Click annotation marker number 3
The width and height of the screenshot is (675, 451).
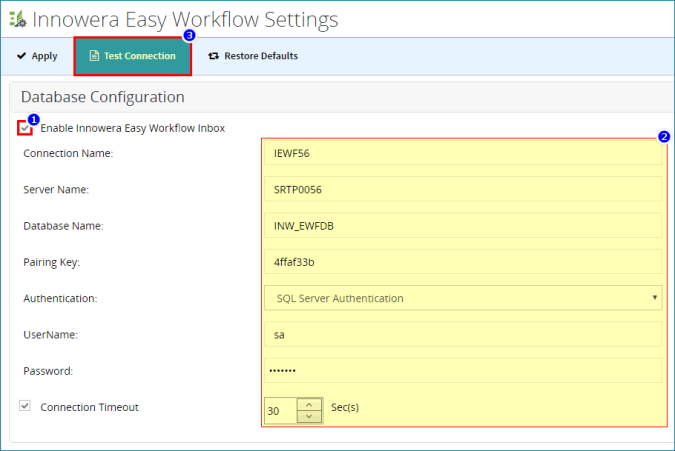[189, 35]
